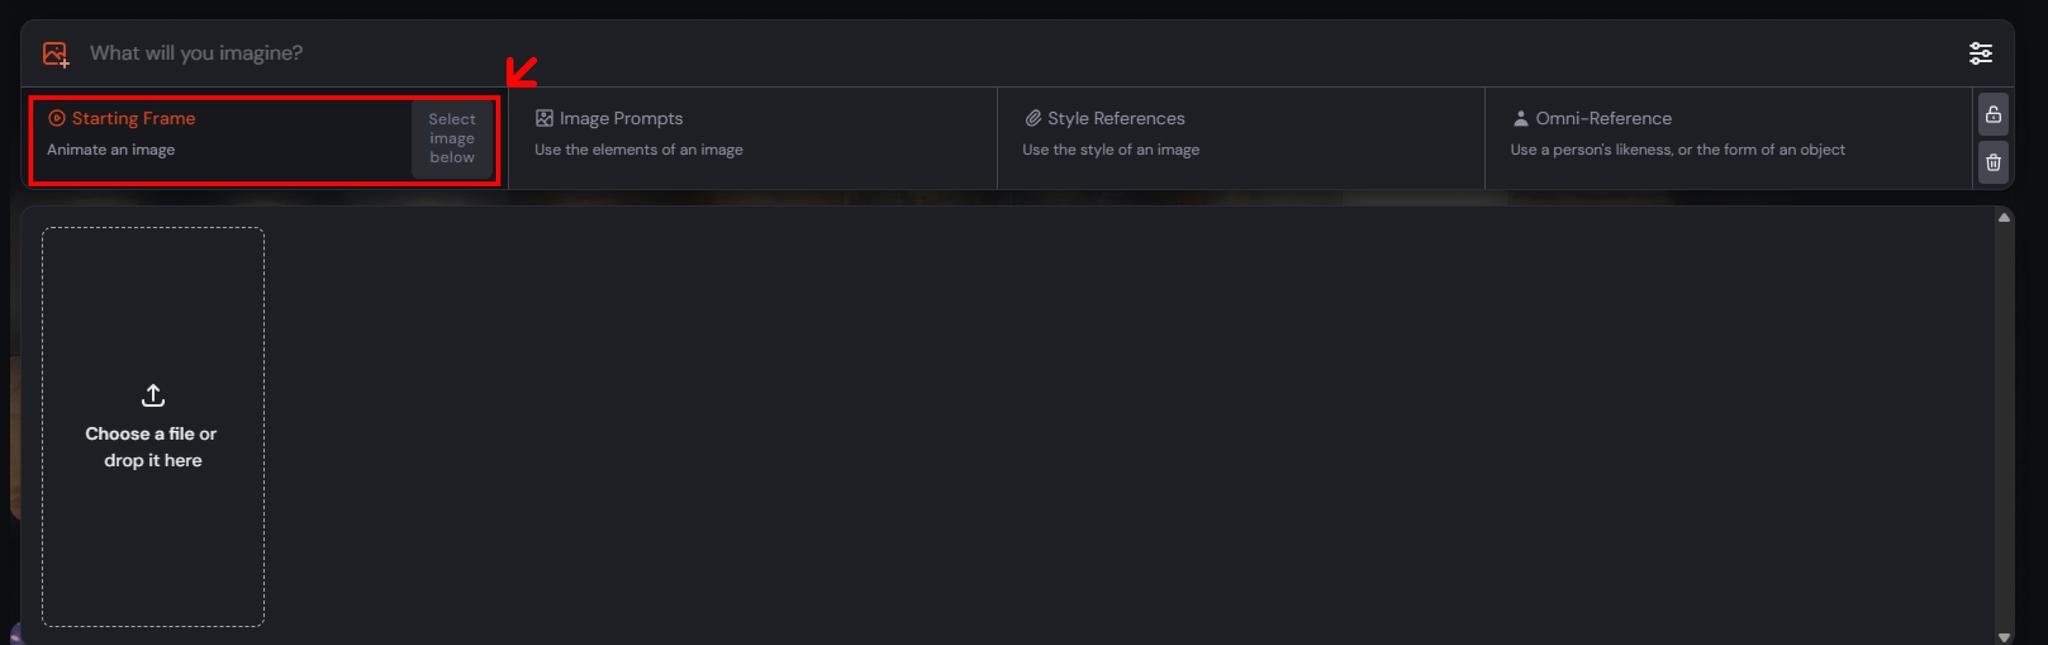Switch to the Image Prompts label
Image resolution: width=2048 pixels, height=645 pixels.
621,118
